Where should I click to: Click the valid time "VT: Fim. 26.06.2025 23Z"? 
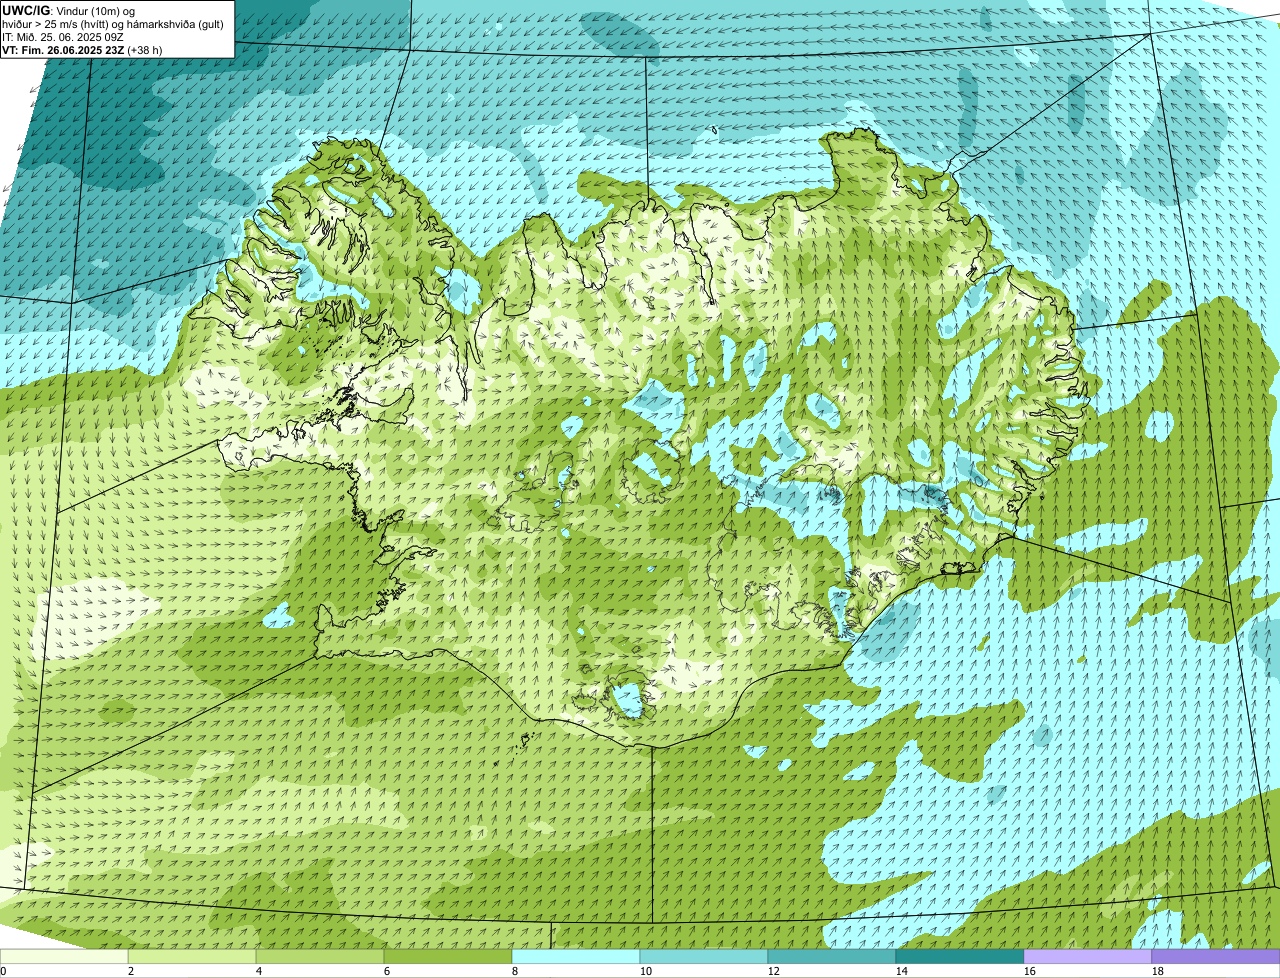tap(64, 50)
